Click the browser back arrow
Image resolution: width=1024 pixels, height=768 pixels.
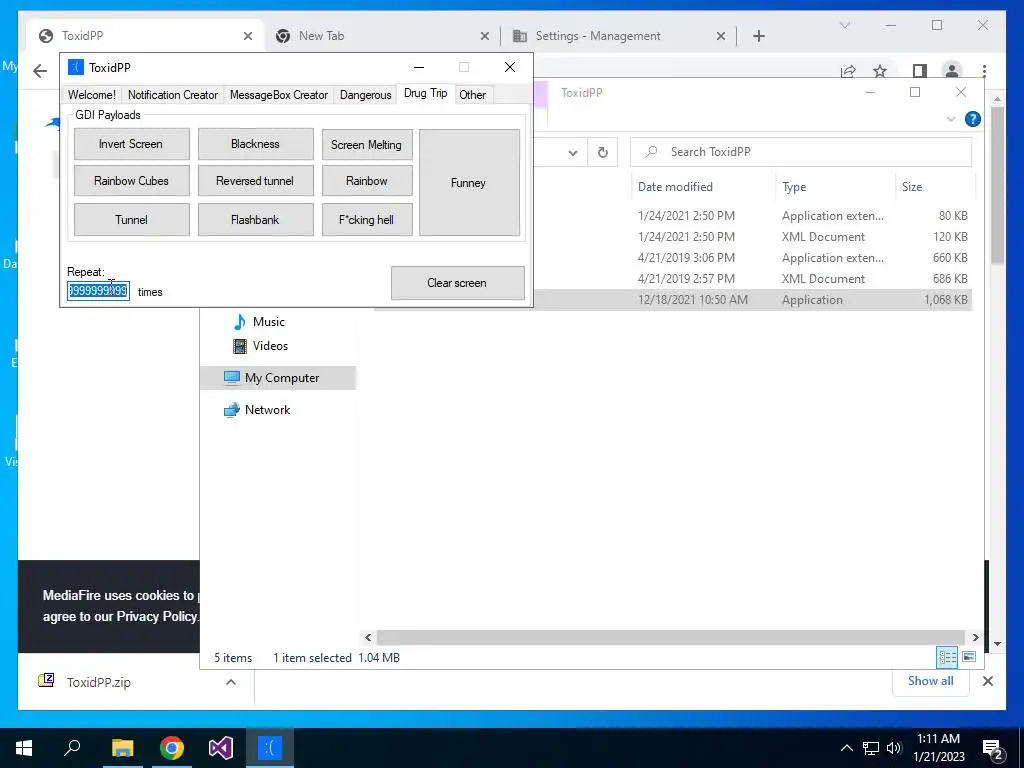pos(40,71)
